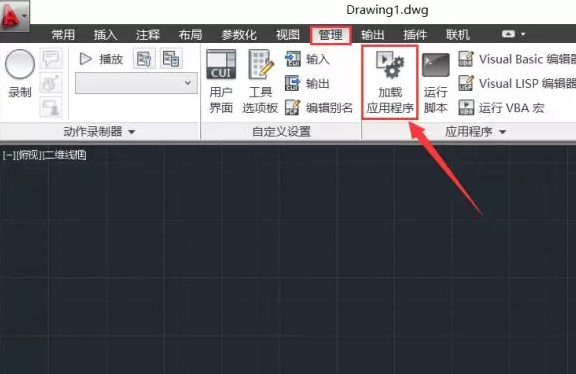Viewport: 576px width, 374px height.
Task: Open the Visual LISP editor (编辑器)
Action: [x=517, y=83]
